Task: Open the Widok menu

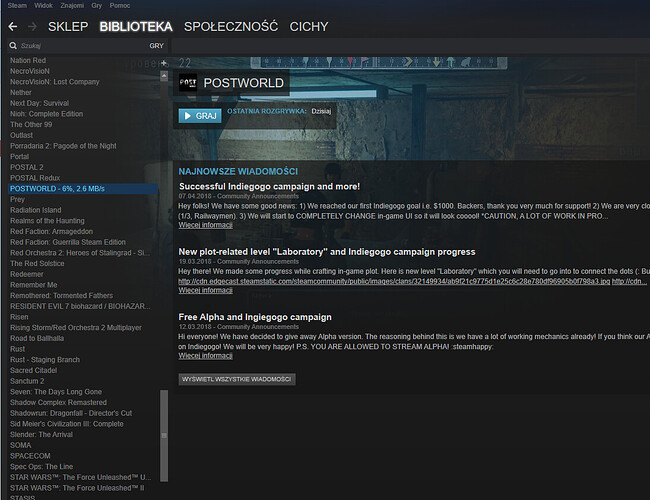Action: click(x=44, y=5)
